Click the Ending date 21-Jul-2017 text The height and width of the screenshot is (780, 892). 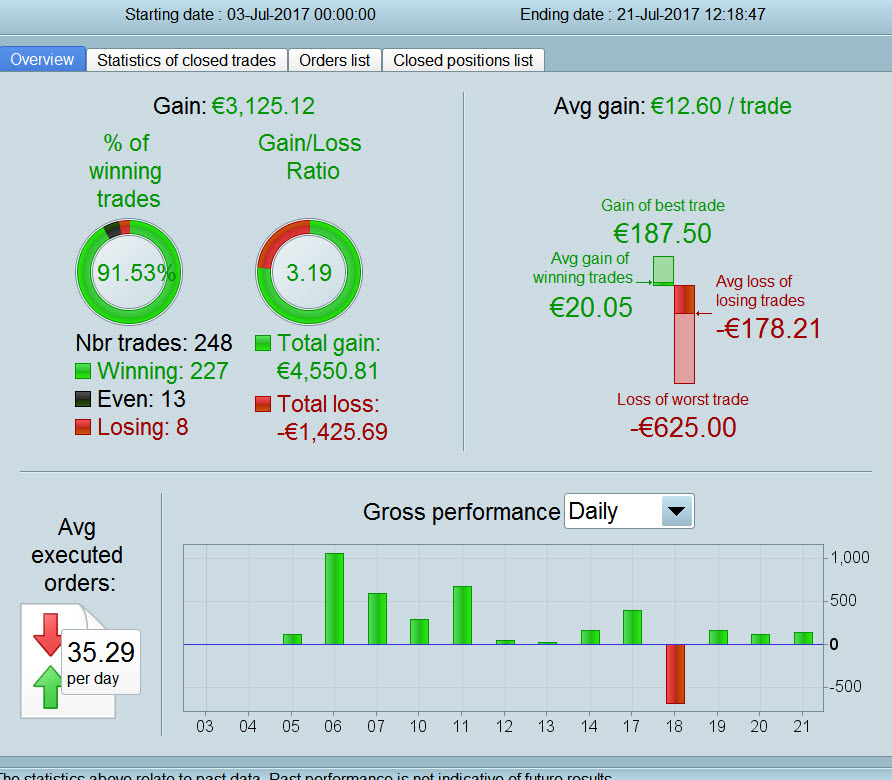[x=643, y=14]
